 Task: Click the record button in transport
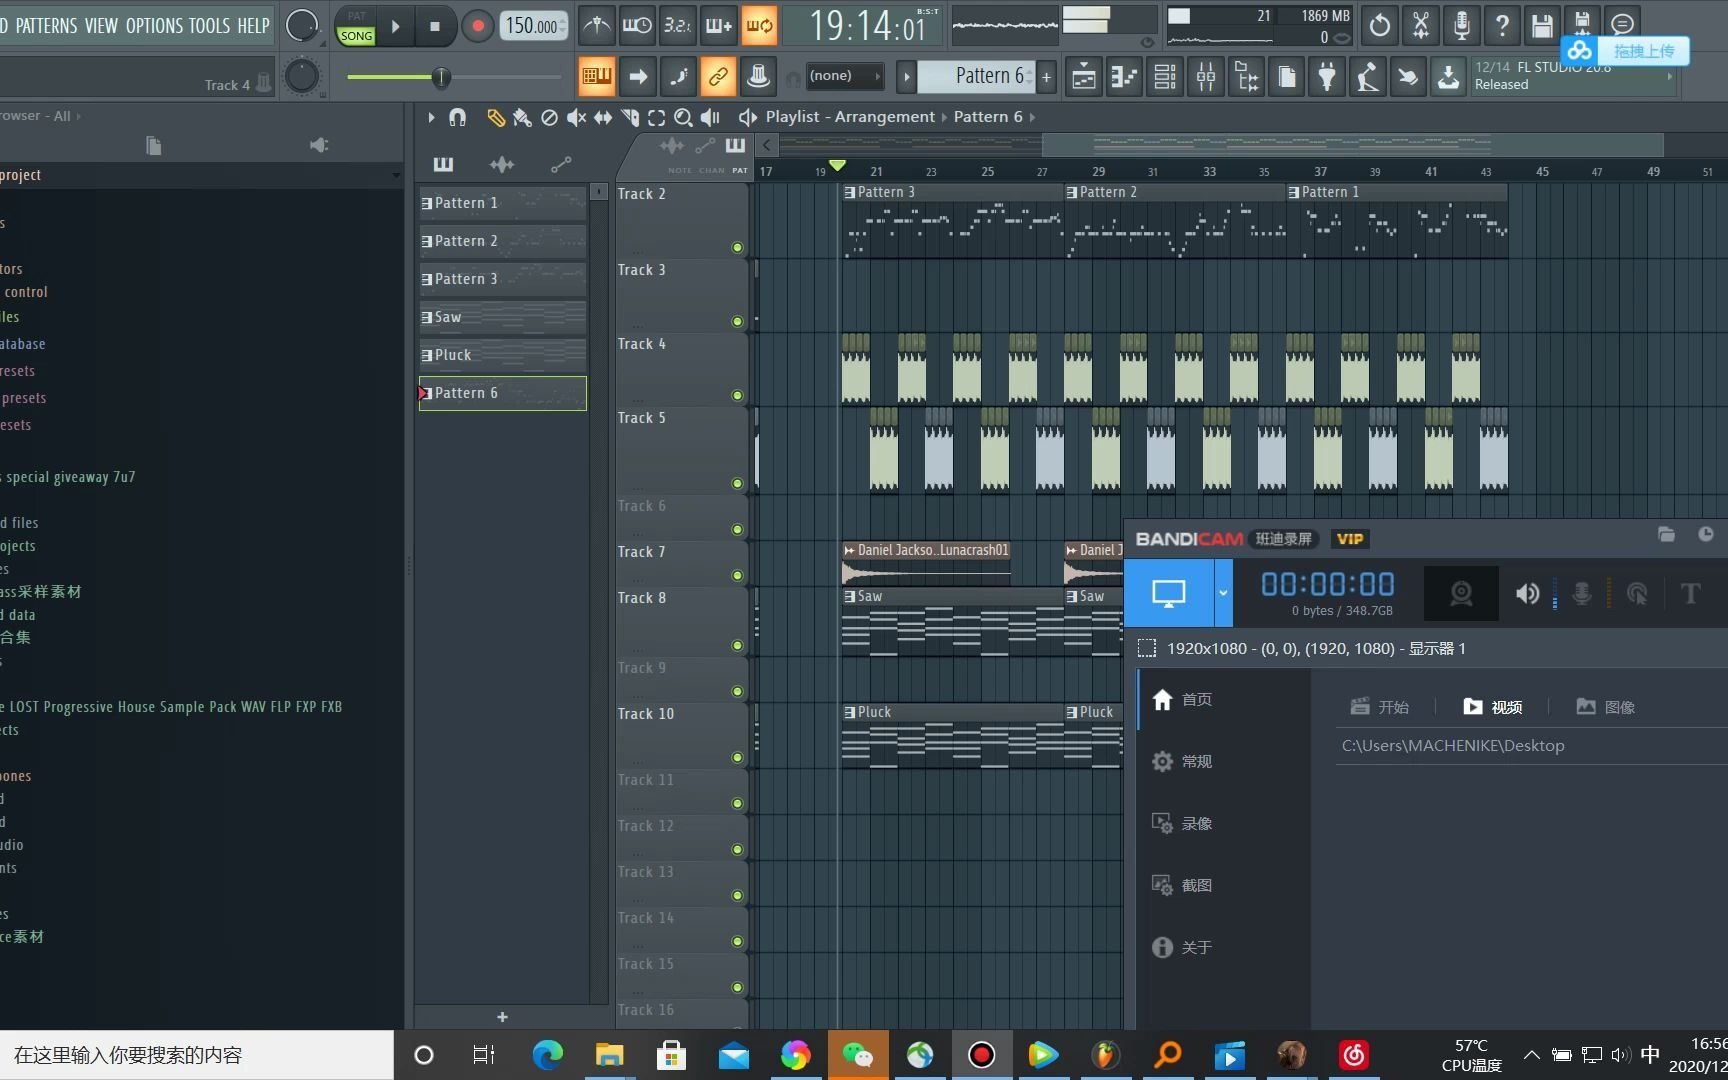[x=477, y=26]
